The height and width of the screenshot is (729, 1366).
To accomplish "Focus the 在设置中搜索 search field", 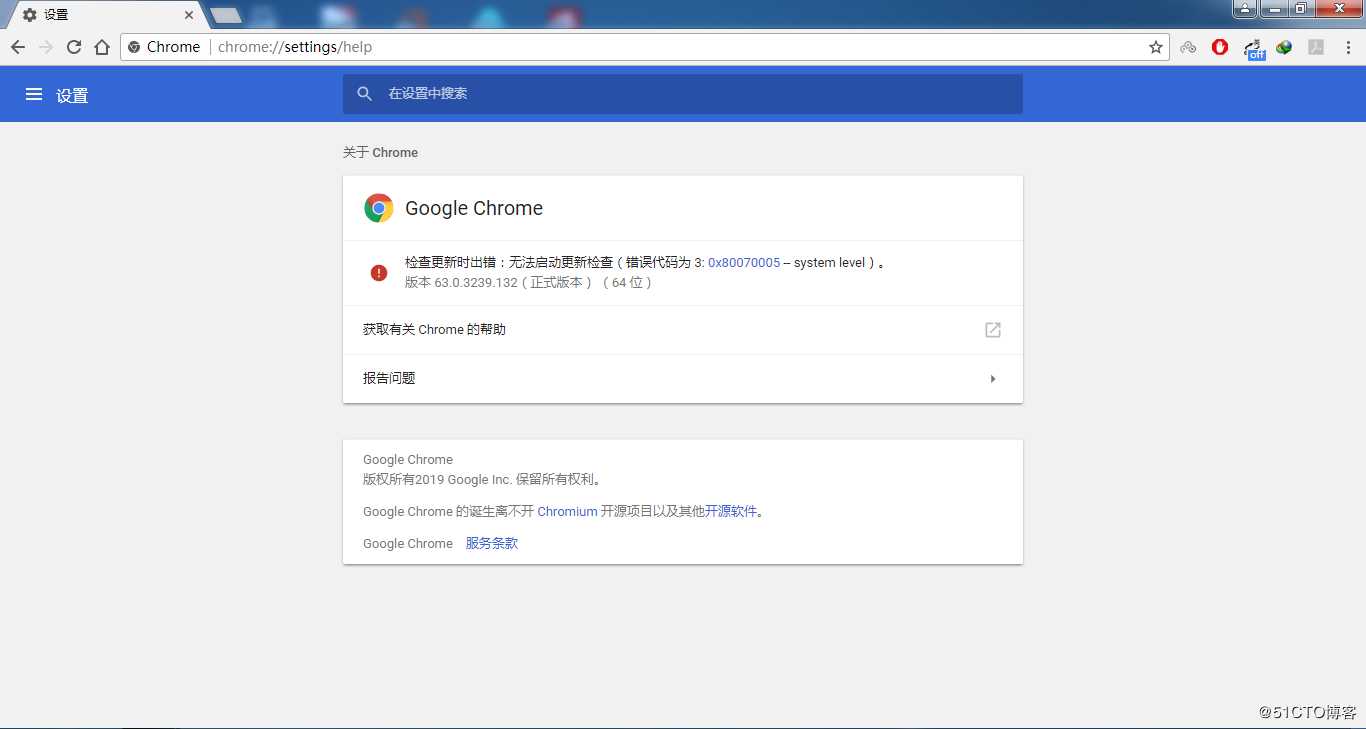I will pos(683,94).
